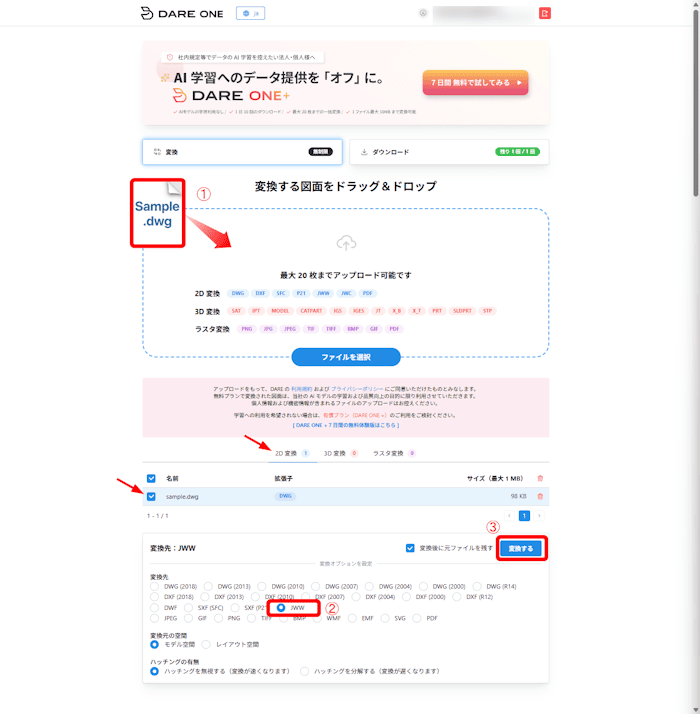Screen dimensions: 700x714
Task: Select ハッチングを無視する radio option
Action: pyautogui.click(x=155, y=671)
